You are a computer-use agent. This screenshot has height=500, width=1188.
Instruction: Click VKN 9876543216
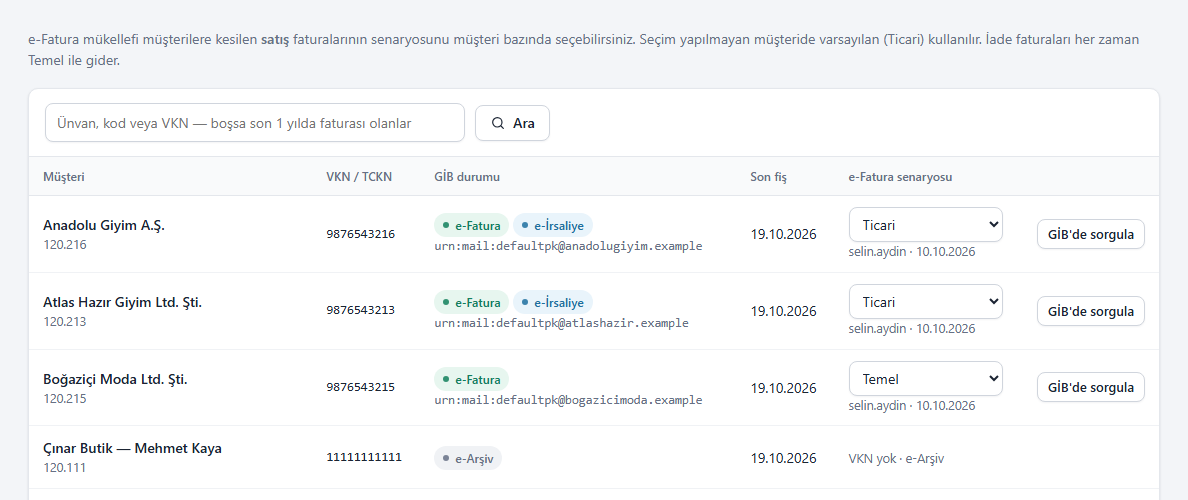[361, 234]
